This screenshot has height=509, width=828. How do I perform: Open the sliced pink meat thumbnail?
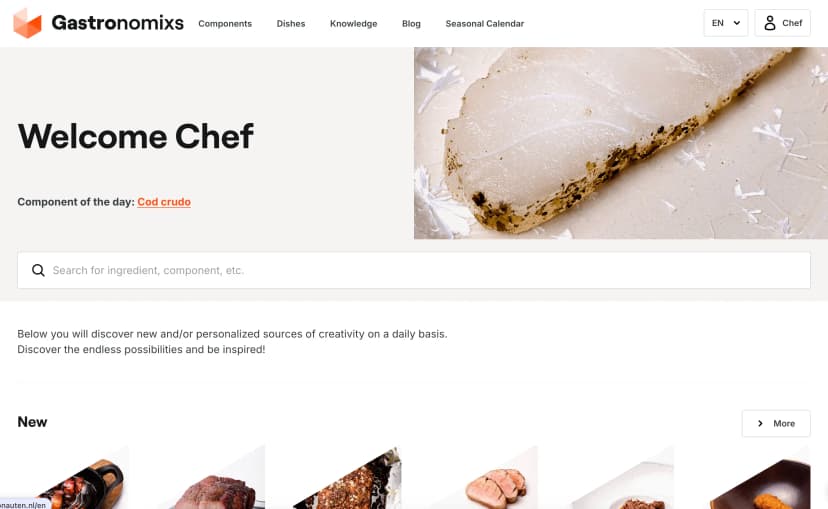pyautogui.click(x=482, y=478)
